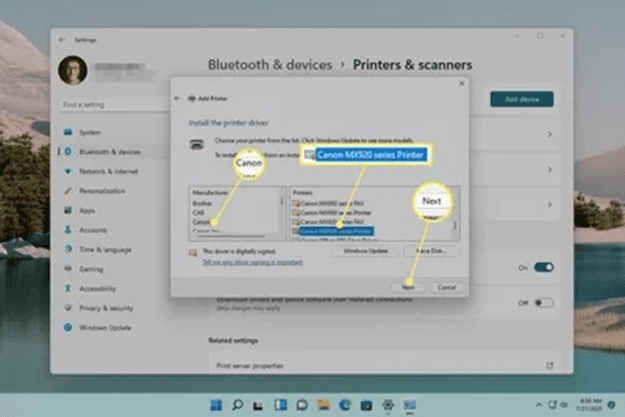
Task: Click the Settings window back arrow
Action: click(x=62, y=40)
